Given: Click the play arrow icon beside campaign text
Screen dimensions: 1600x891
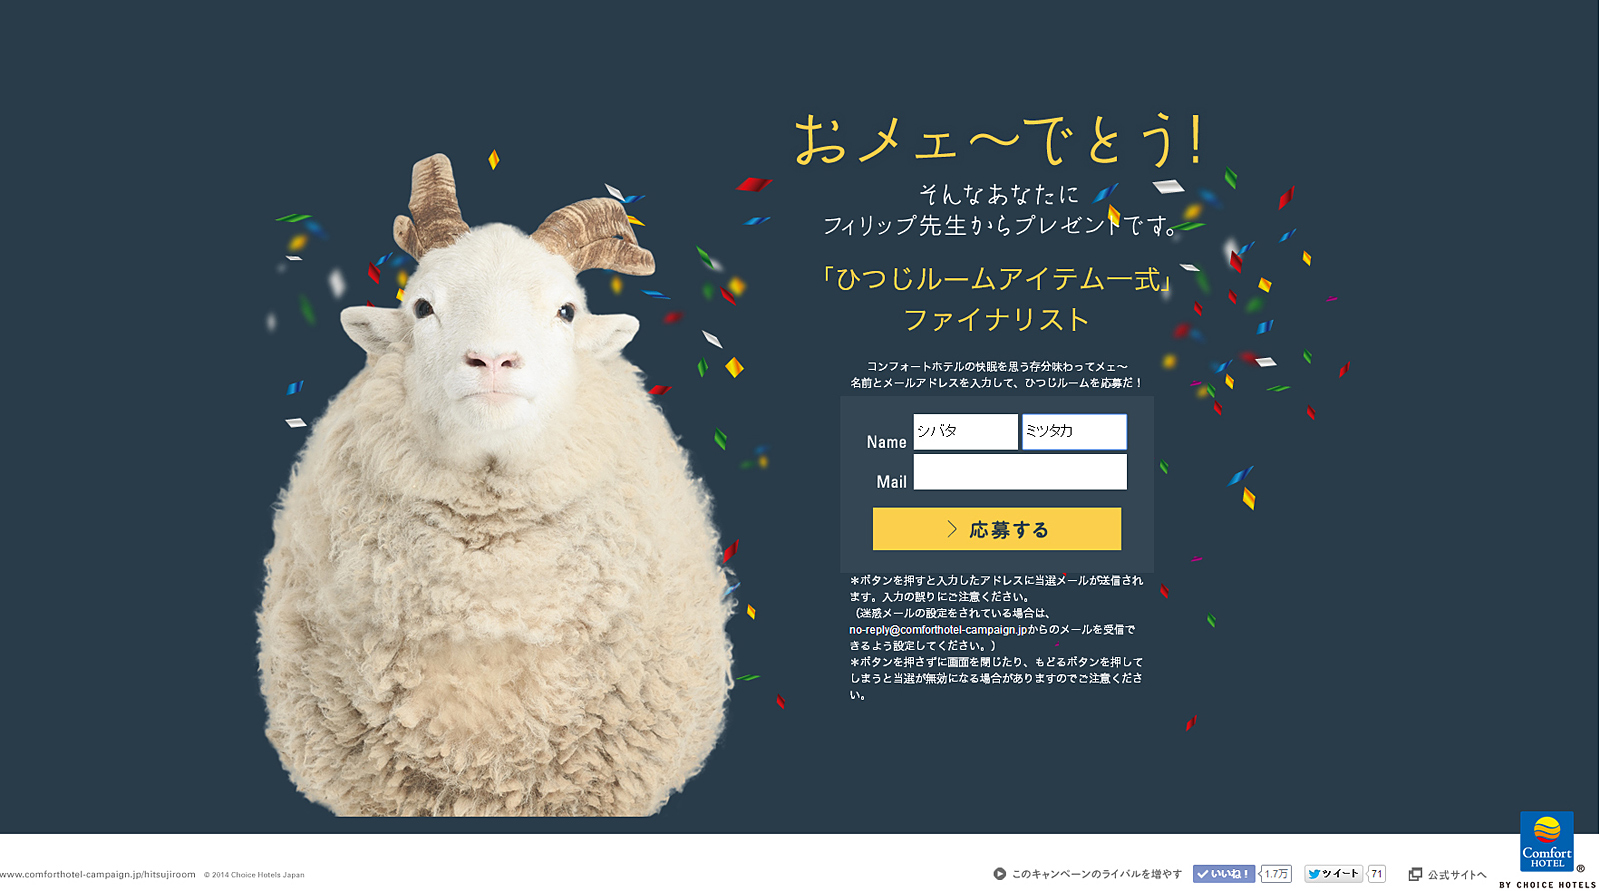Looking at the screenshot, I should click(999, 874).
